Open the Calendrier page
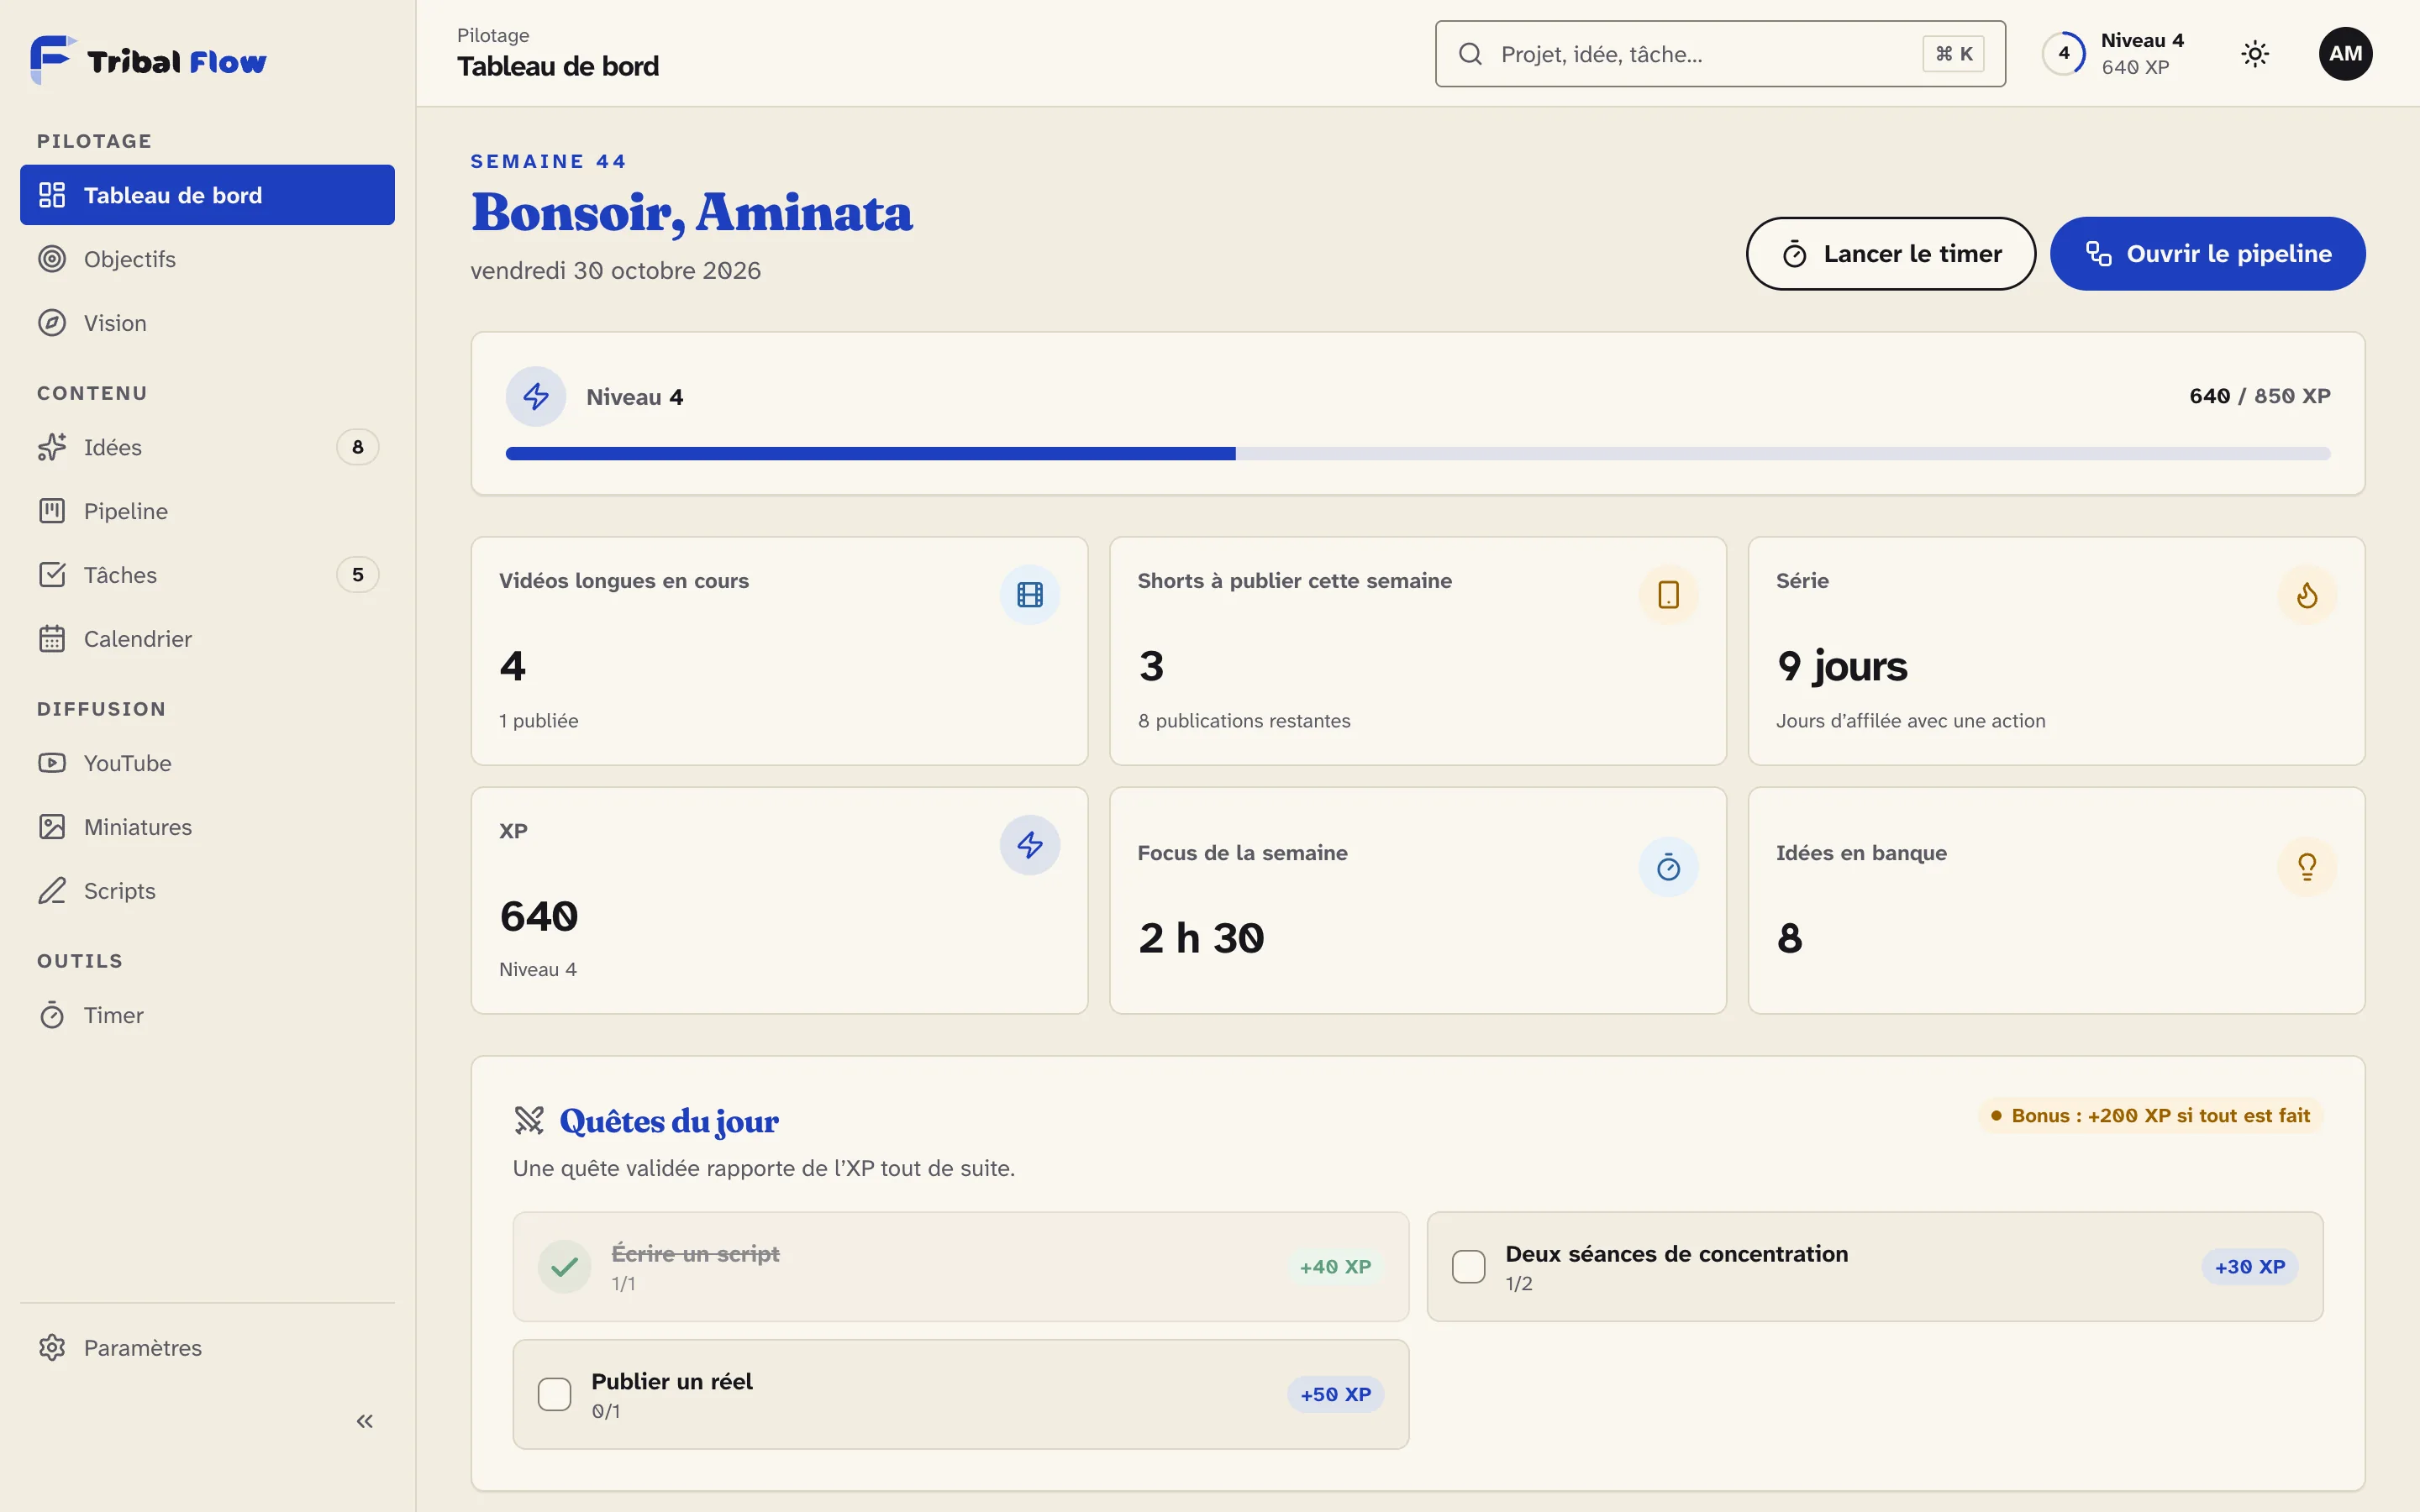The image size is (2420, 1512). pos(207,639)
